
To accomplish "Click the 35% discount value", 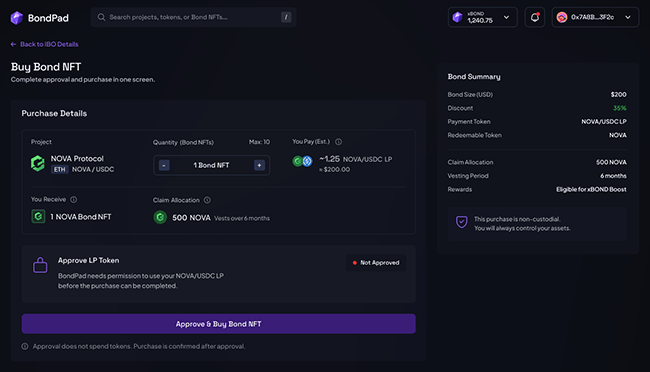I will tap(620, 108).
